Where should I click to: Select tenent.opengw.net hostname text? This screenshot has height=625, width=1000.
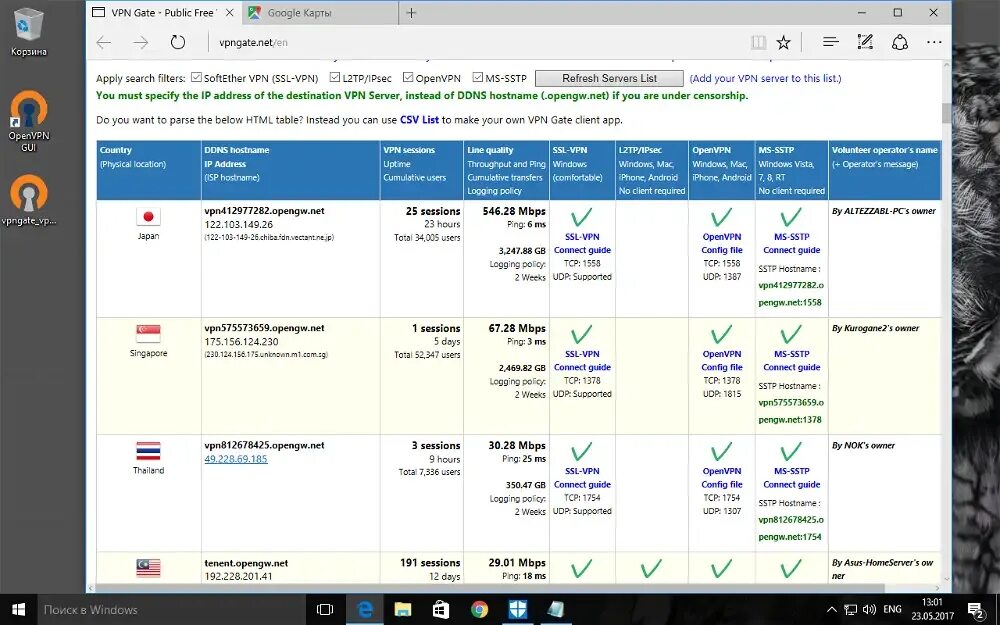[x=246, y=563]
